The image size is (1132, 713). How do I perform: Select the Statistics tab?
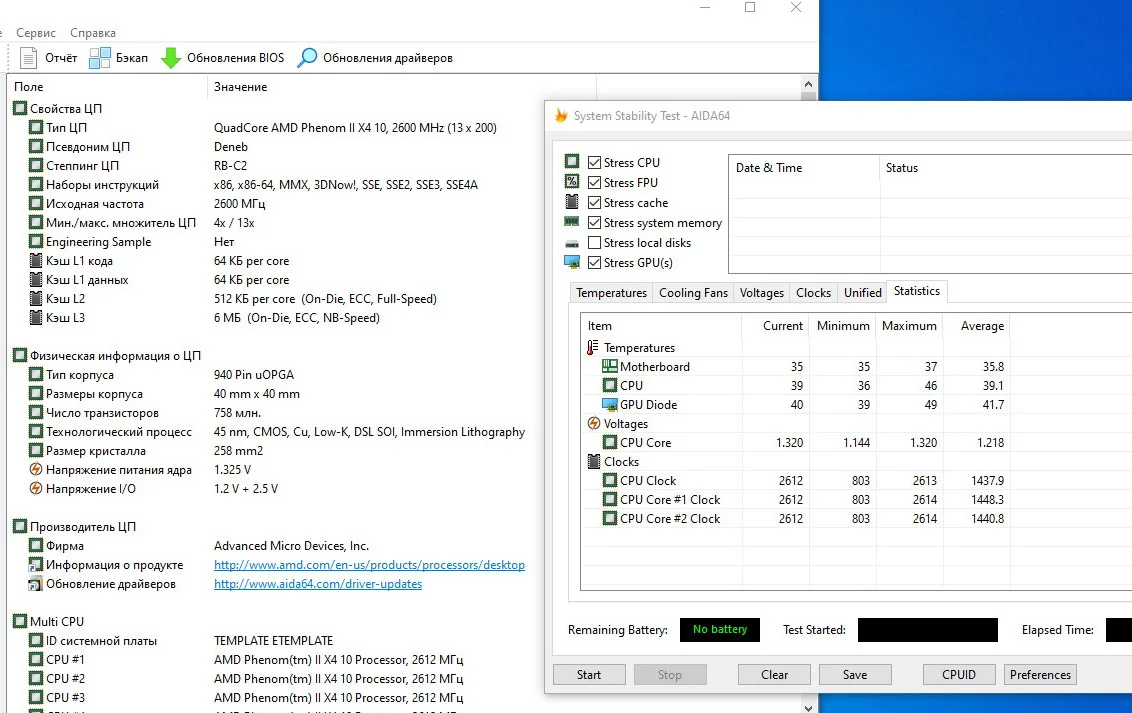point(917,292)
